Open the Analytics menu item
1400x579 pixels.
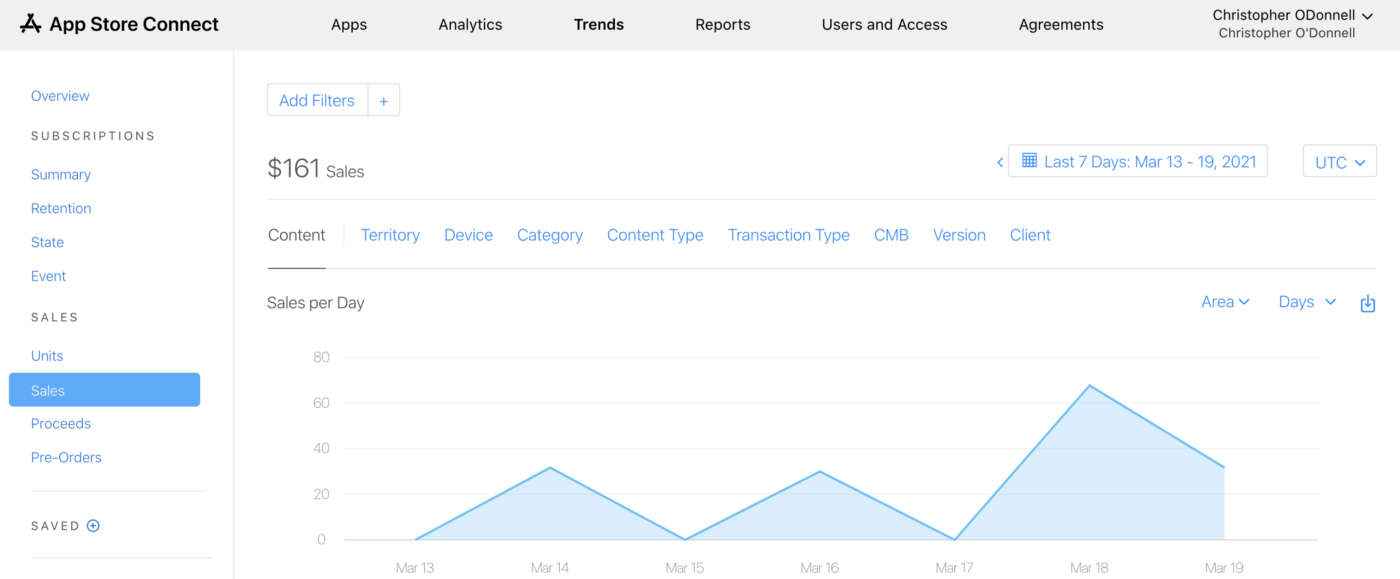[470, 24]
